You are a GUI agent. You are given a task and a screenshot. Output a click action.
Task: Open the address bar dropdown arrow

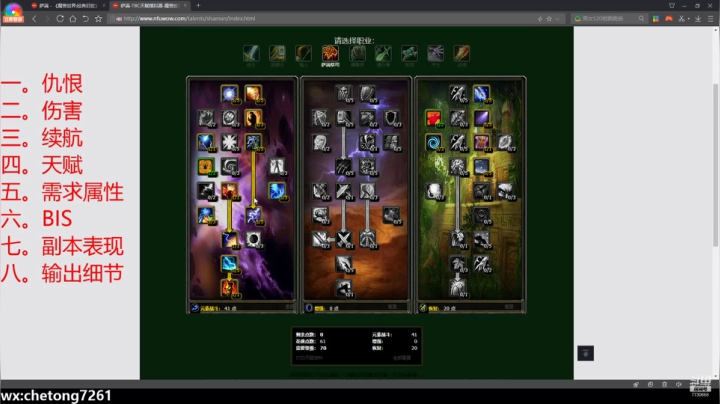point(557,19)
